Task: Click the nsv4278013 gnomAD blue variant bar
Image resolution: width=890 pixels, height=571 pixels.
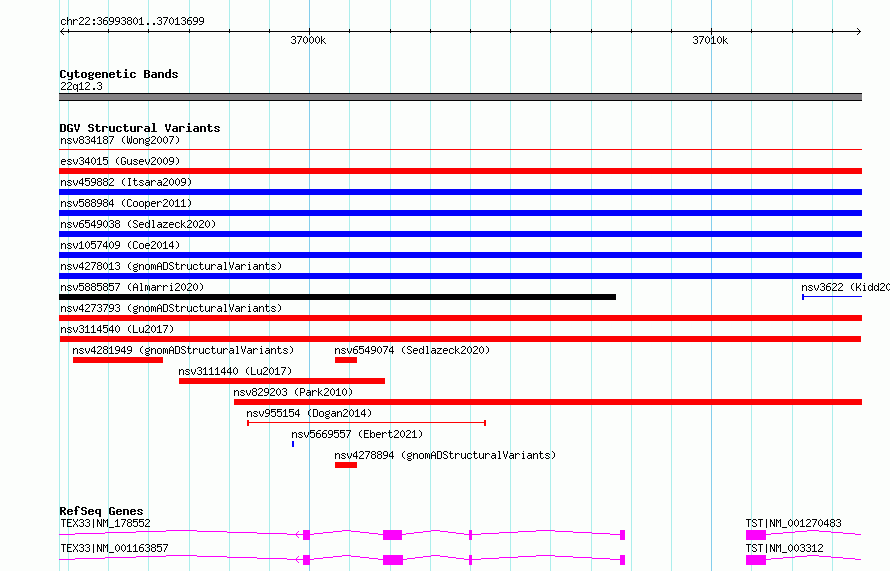Action: click(460, 276)
